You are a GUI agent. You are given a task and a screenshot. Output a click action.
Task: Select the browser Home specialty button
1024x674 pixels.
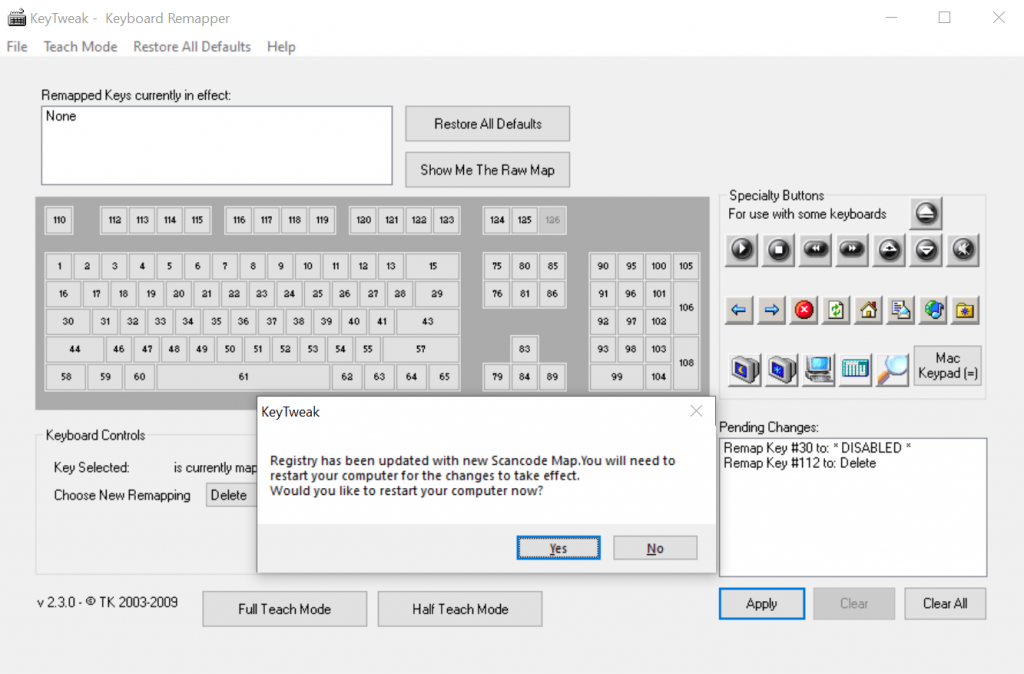[x=868, y=310]
